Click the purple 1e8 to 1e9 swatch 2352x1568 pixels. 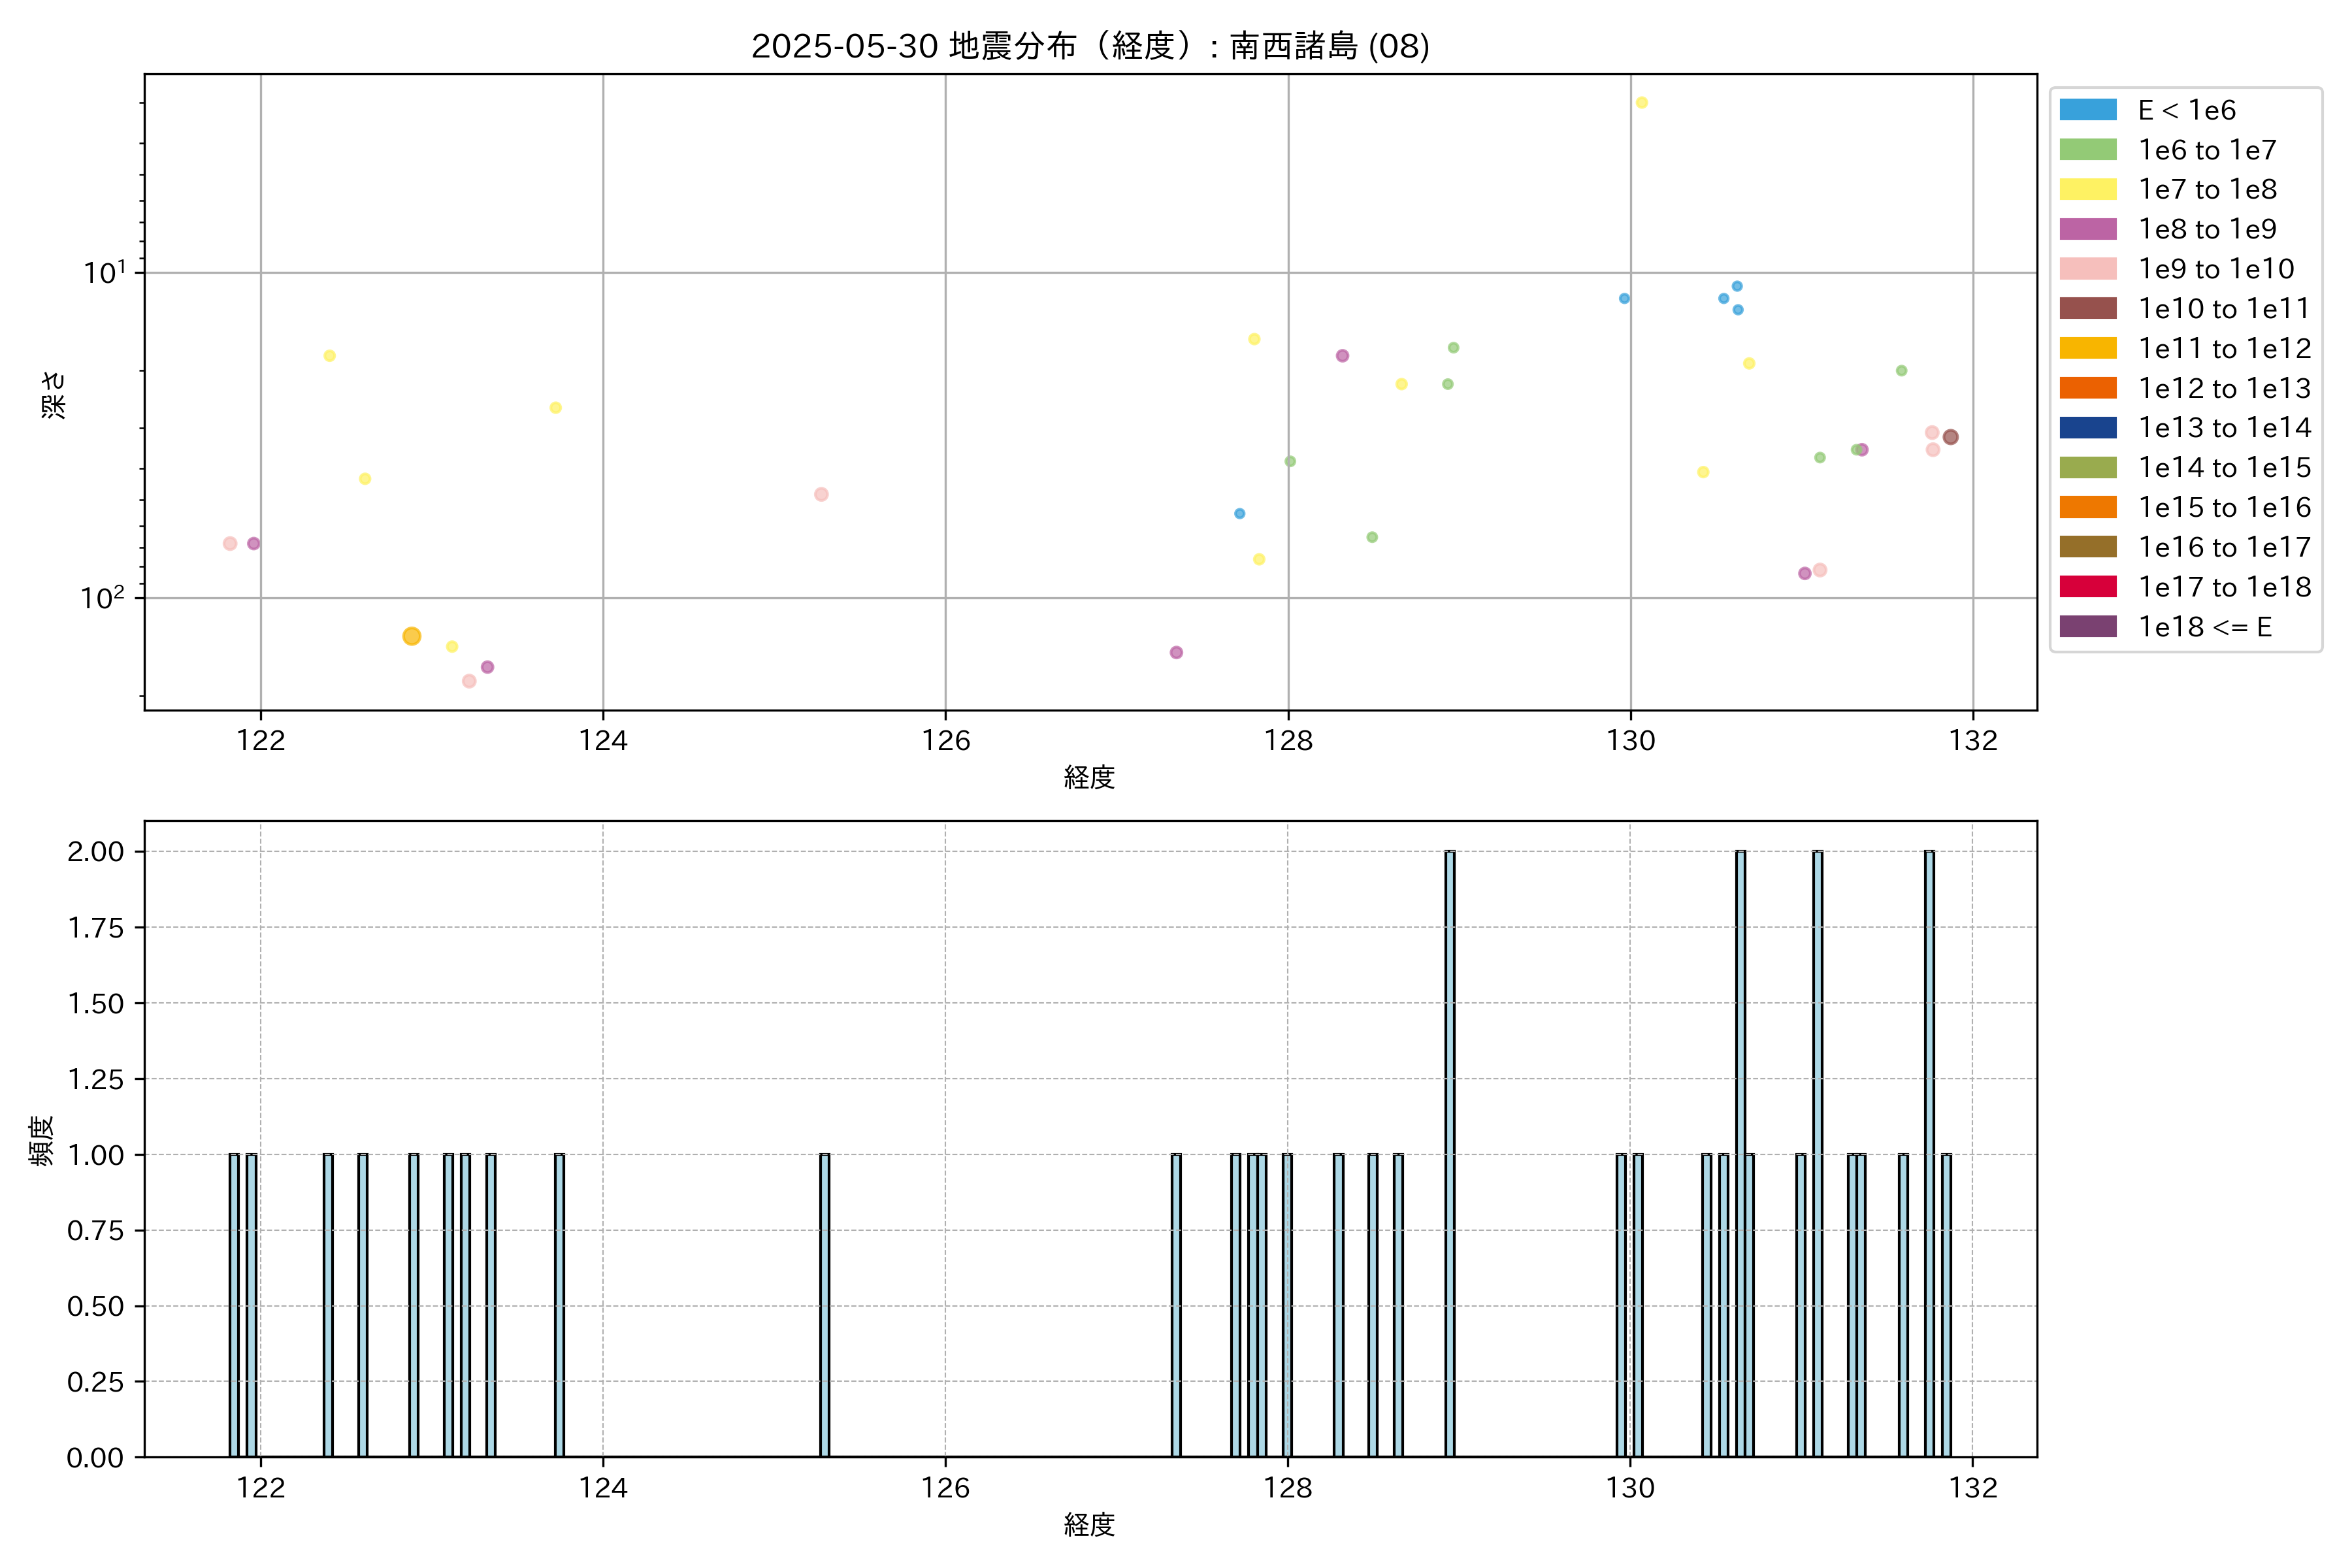pos(2088,229)
